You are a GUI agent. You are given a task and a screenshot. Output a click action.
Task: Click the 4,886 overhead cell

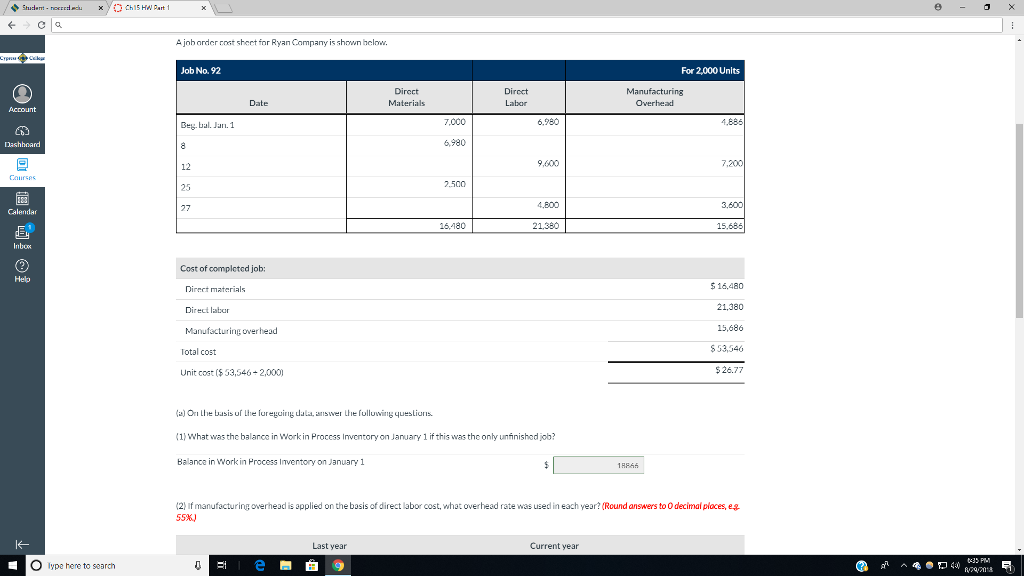[731, 121]
